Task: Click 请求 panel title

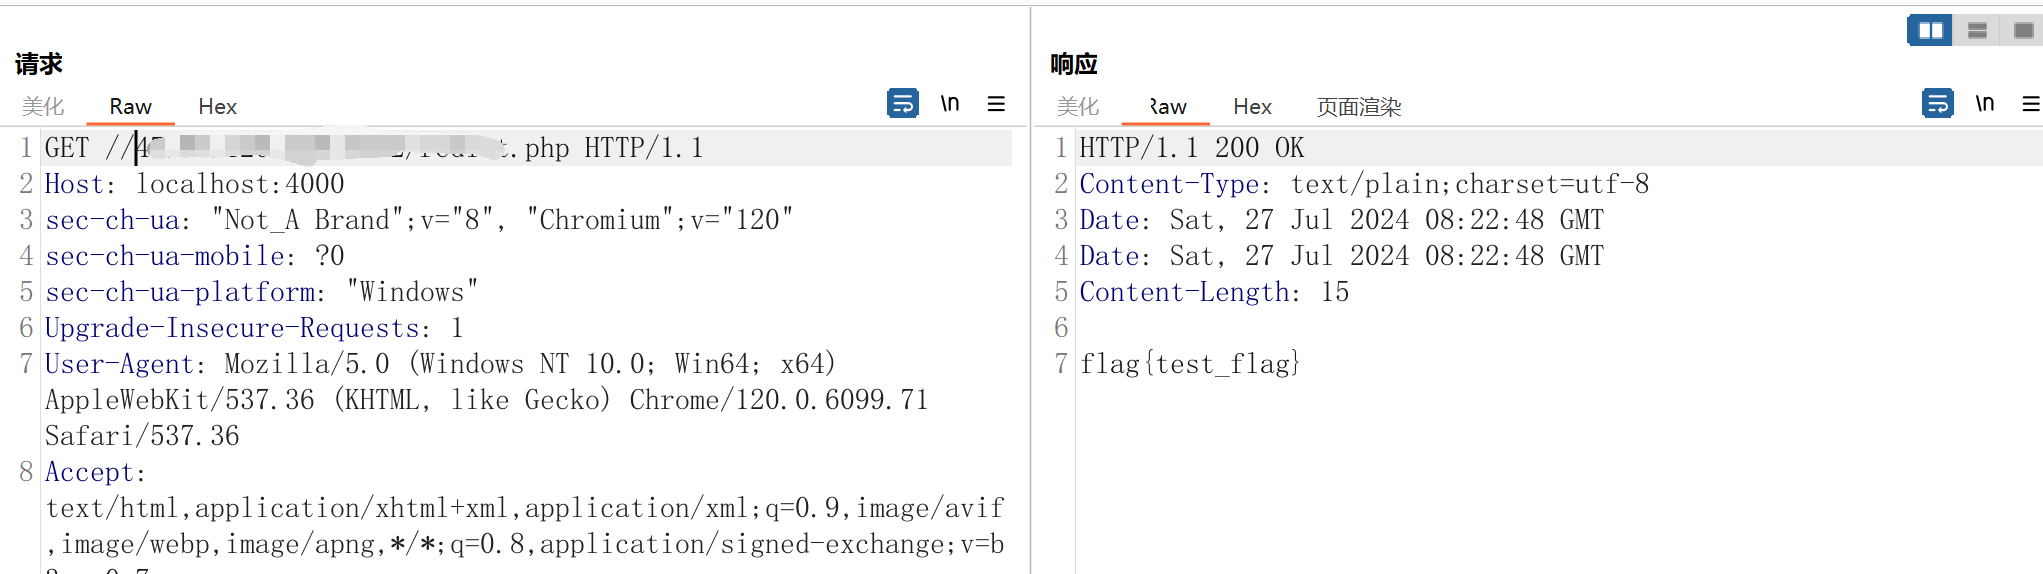Action: (x=39, y=64)
